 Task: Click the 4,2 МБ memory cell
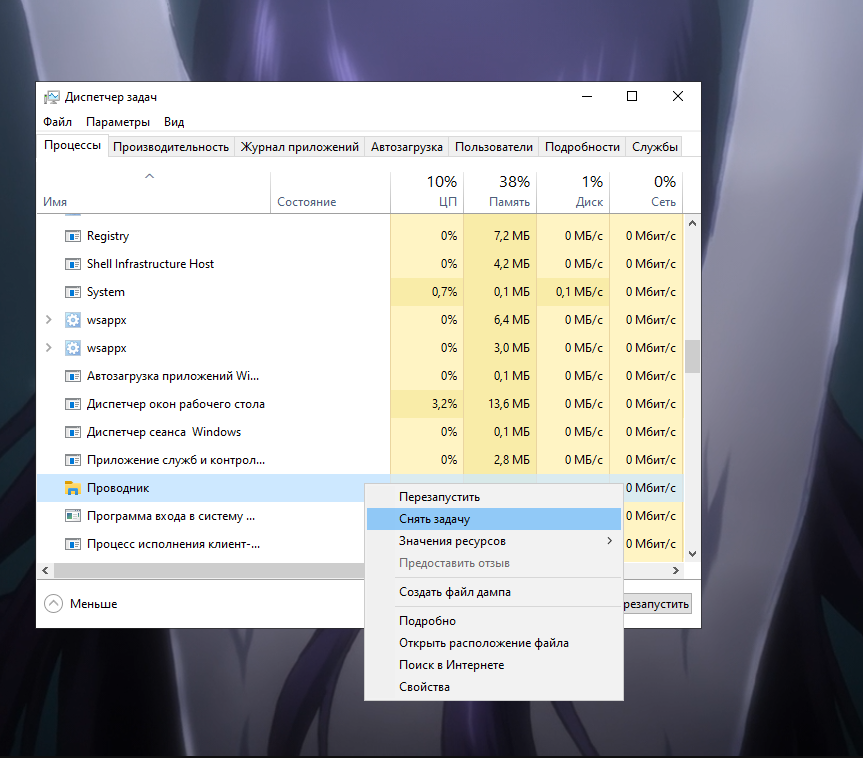500,264
